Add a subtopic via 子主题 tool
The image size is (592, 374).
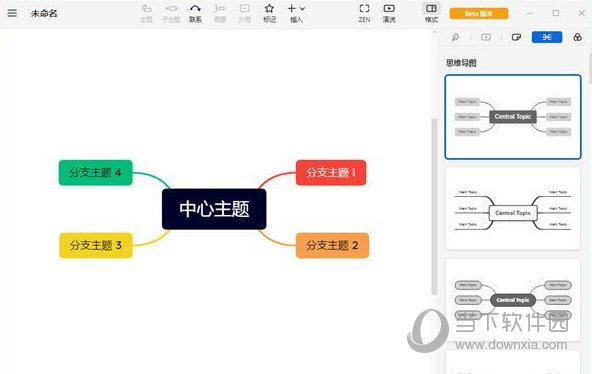171,13
